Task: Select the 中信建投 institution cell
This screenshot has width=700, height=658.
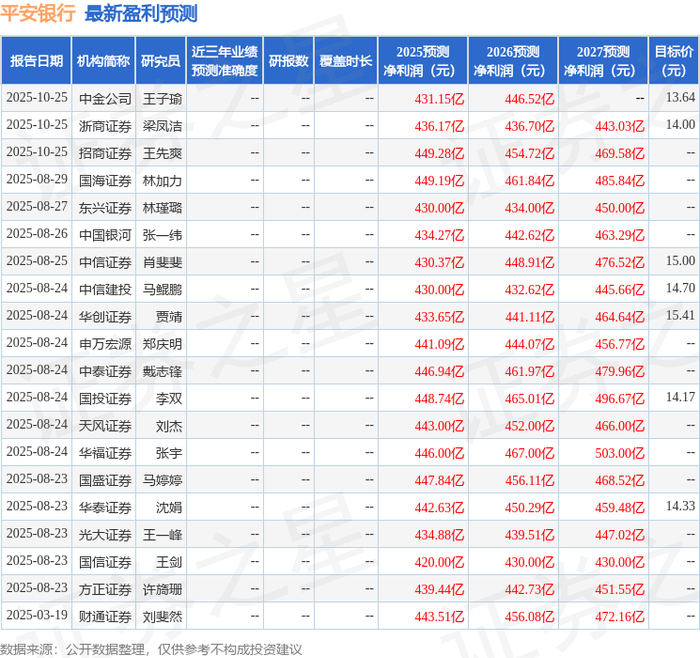Action: pyautogui.click(x=105, y=290)
